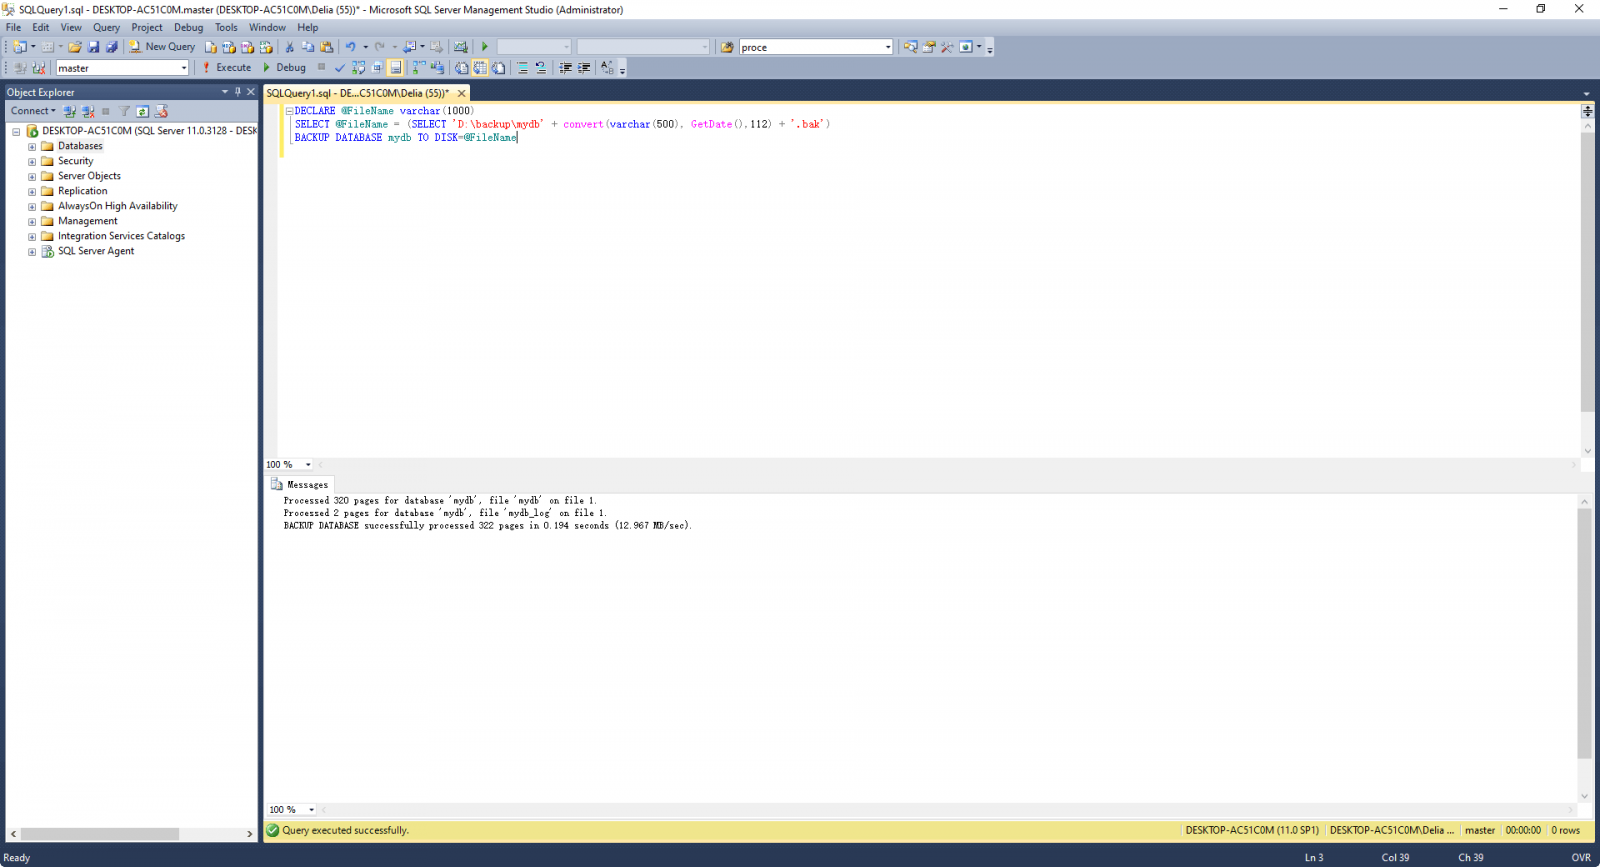Viewport: 1600px width, 867px height.
Task: Select the SQL Server Agent node
Action: tap(96, 251)
